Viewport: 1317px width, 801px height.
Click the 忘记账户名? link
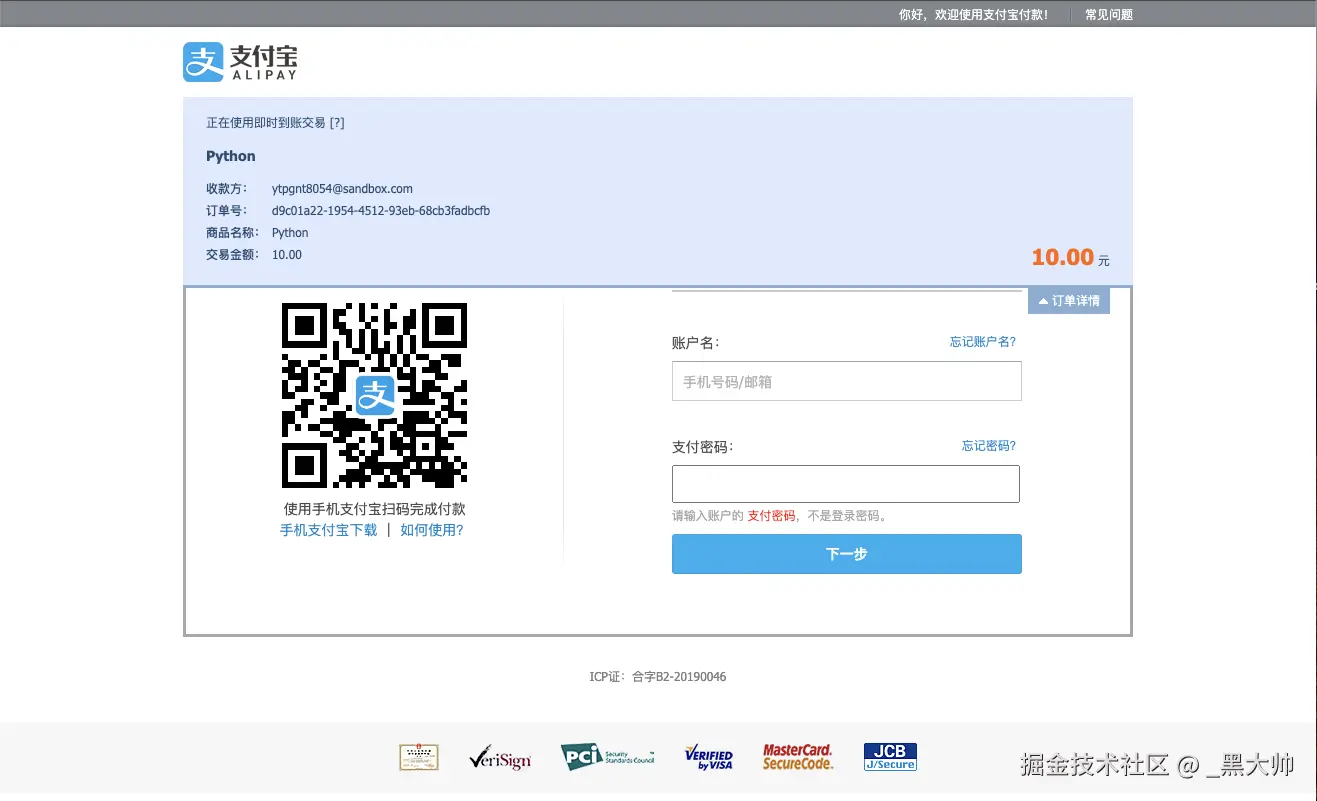pos(983,342)
